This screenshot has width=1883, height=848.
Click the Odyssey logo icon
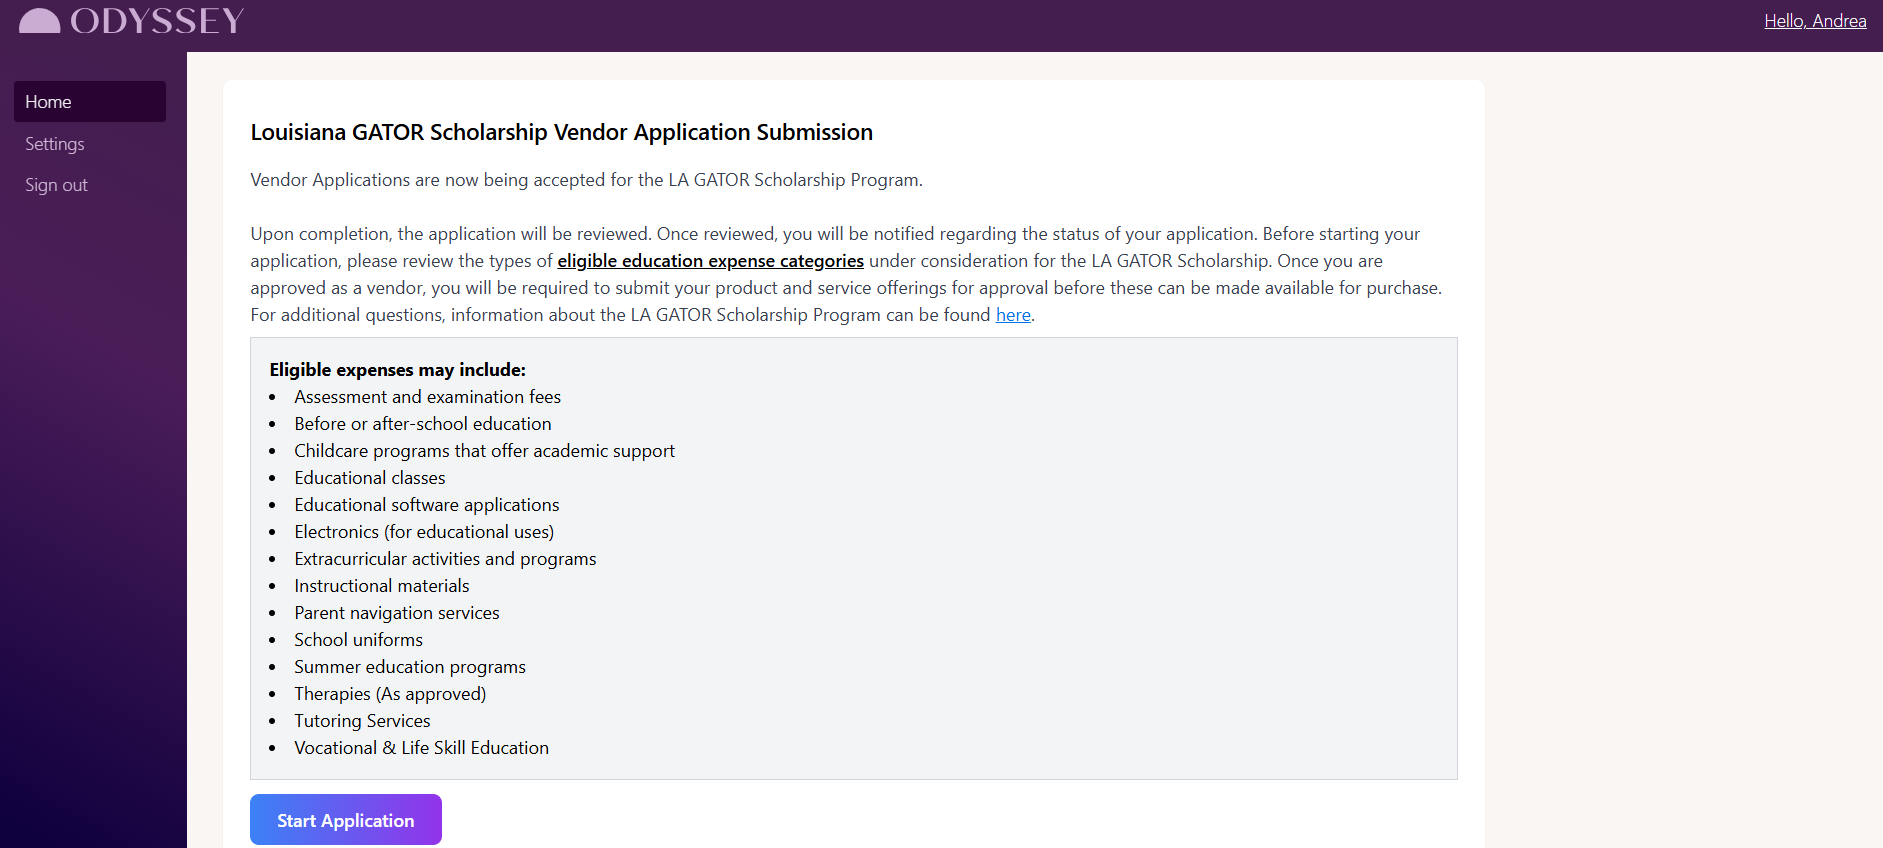point(40,21)
